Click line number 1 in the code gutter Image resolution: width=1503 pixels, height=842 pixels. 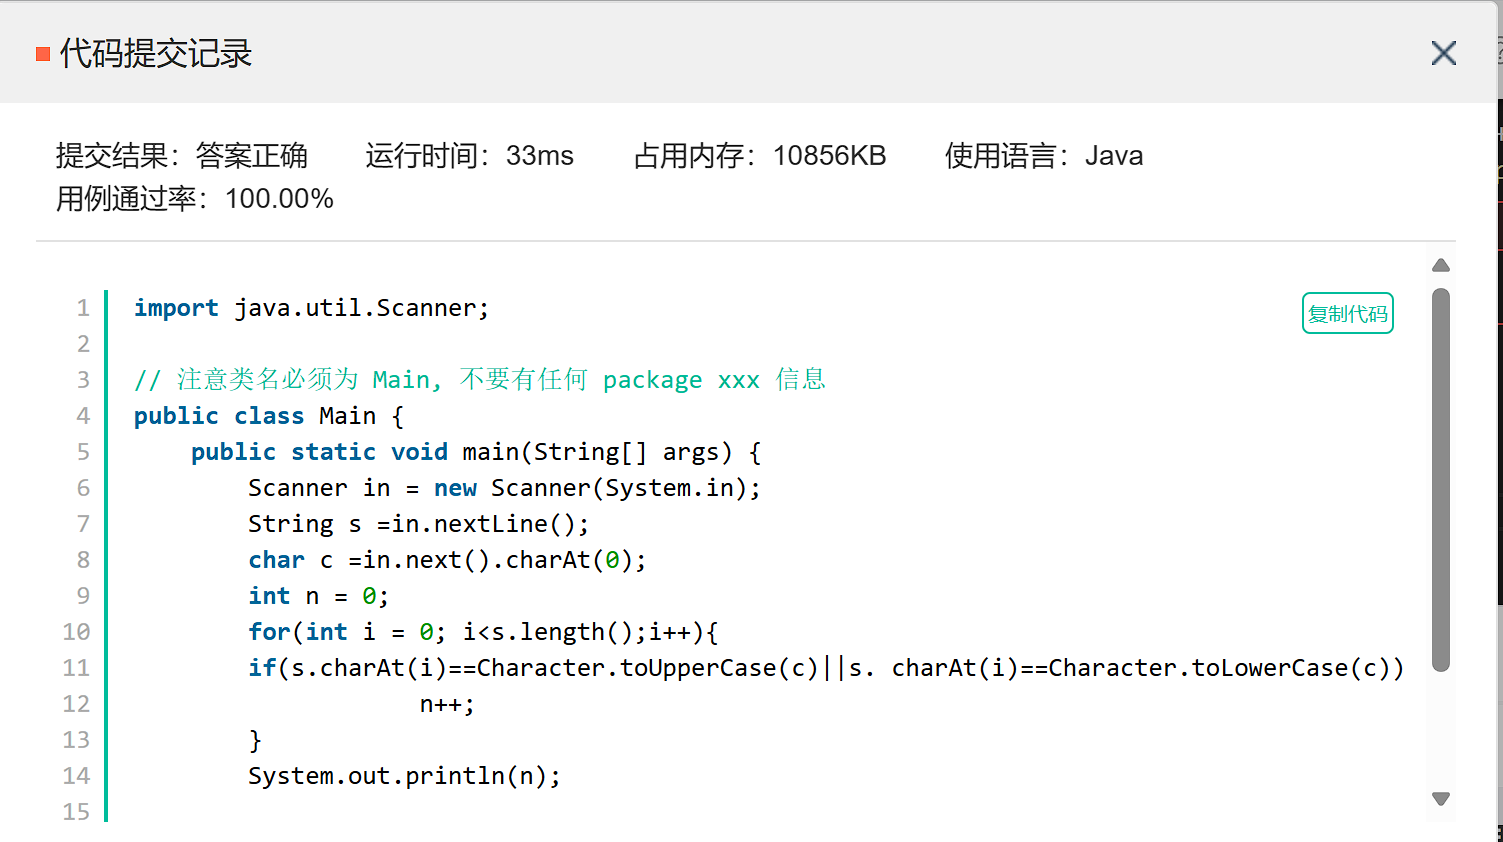click(83, 308)
